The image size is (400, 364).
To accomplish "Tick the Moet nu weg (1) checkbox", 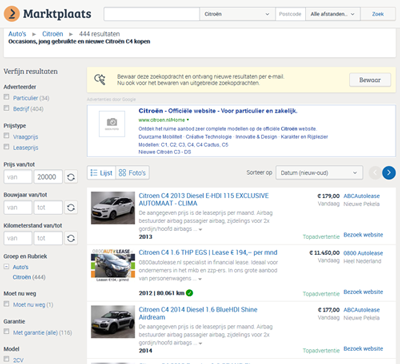I will click(x=6, y=304).
